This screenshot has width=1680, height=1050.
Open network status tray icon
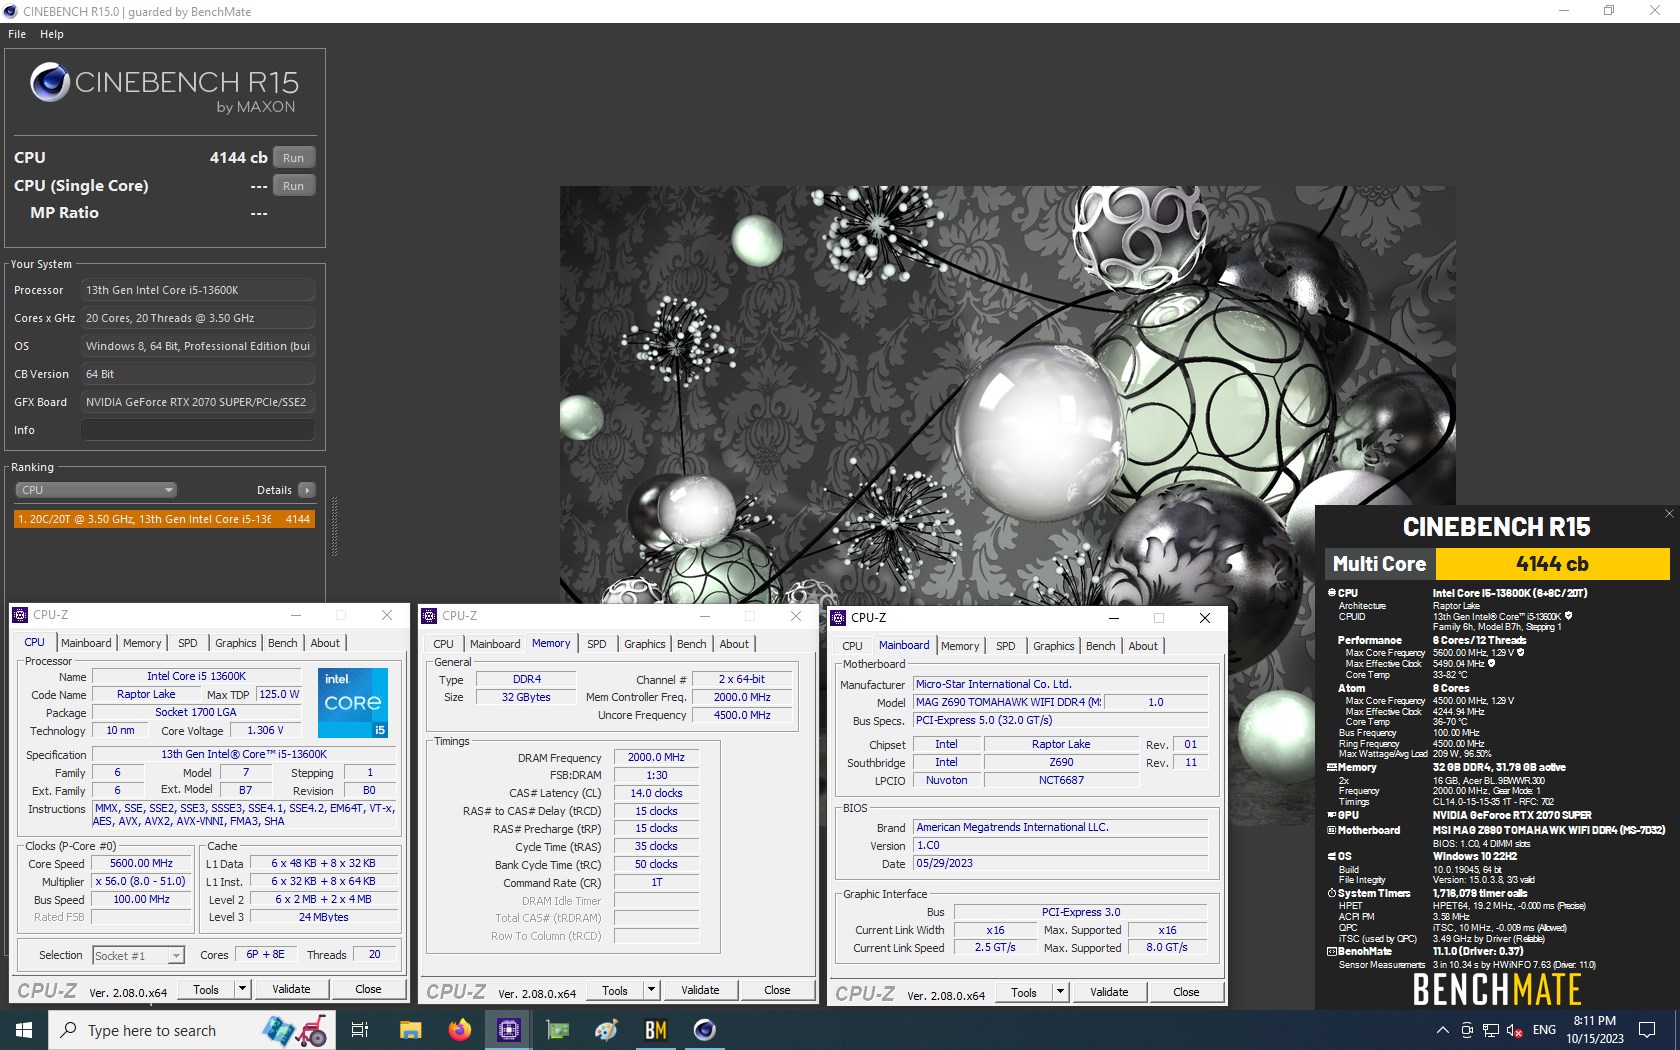pos(1491,1030)
